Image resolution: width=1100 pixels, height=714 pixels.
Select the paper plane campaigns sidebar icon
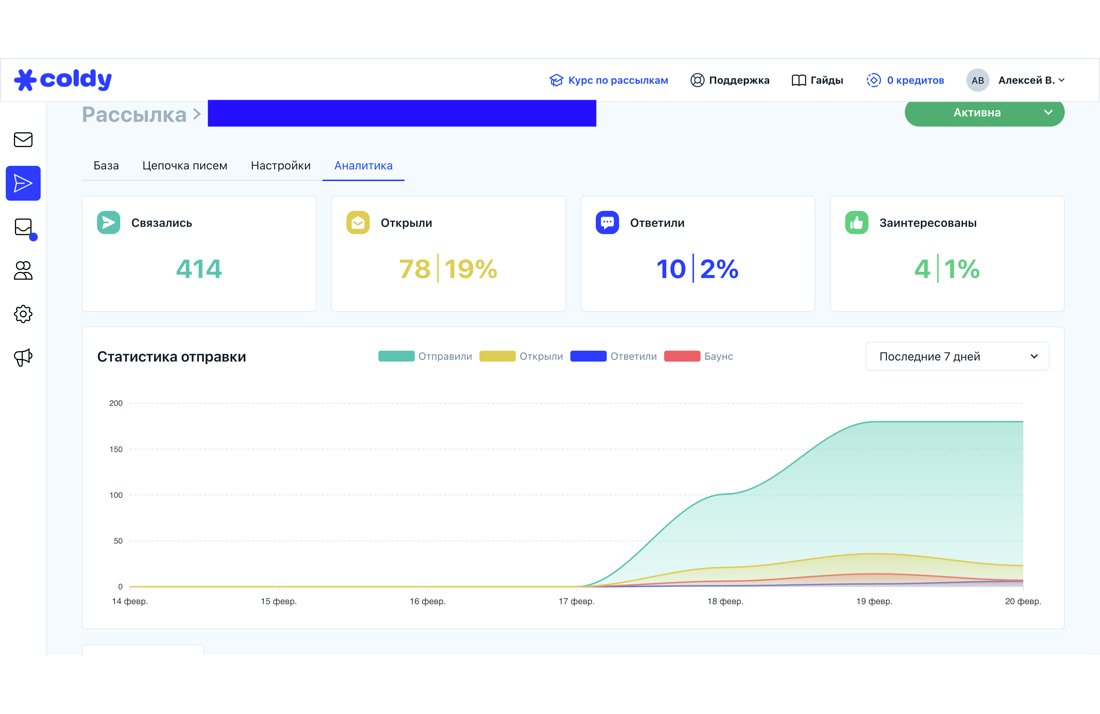23,184
